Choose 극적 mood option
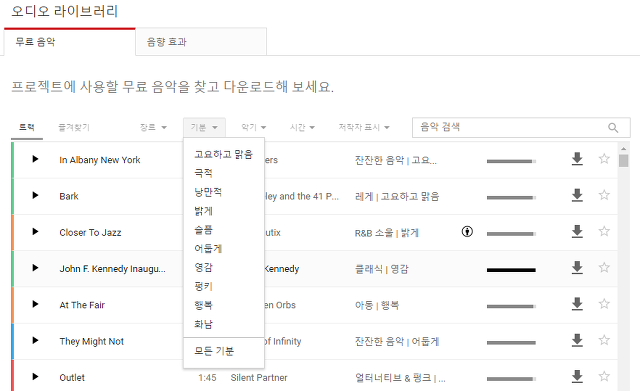Image resolution: width=640 pixels, height=391 pixels. [224, 173]
